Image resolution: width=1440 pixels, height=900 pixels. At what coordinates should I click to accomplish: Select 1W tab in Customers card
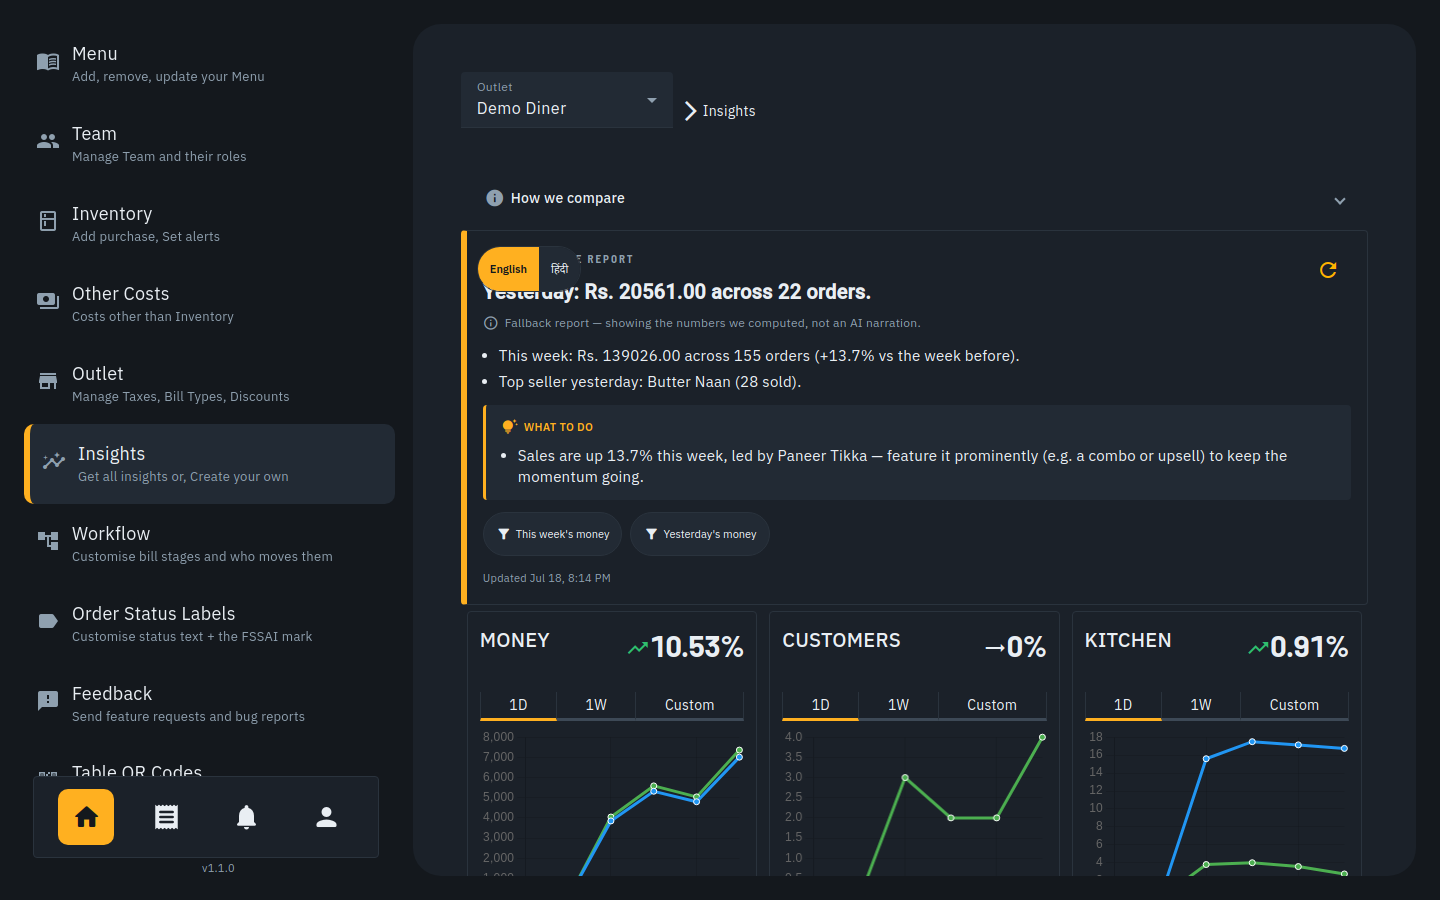point(898,705)
